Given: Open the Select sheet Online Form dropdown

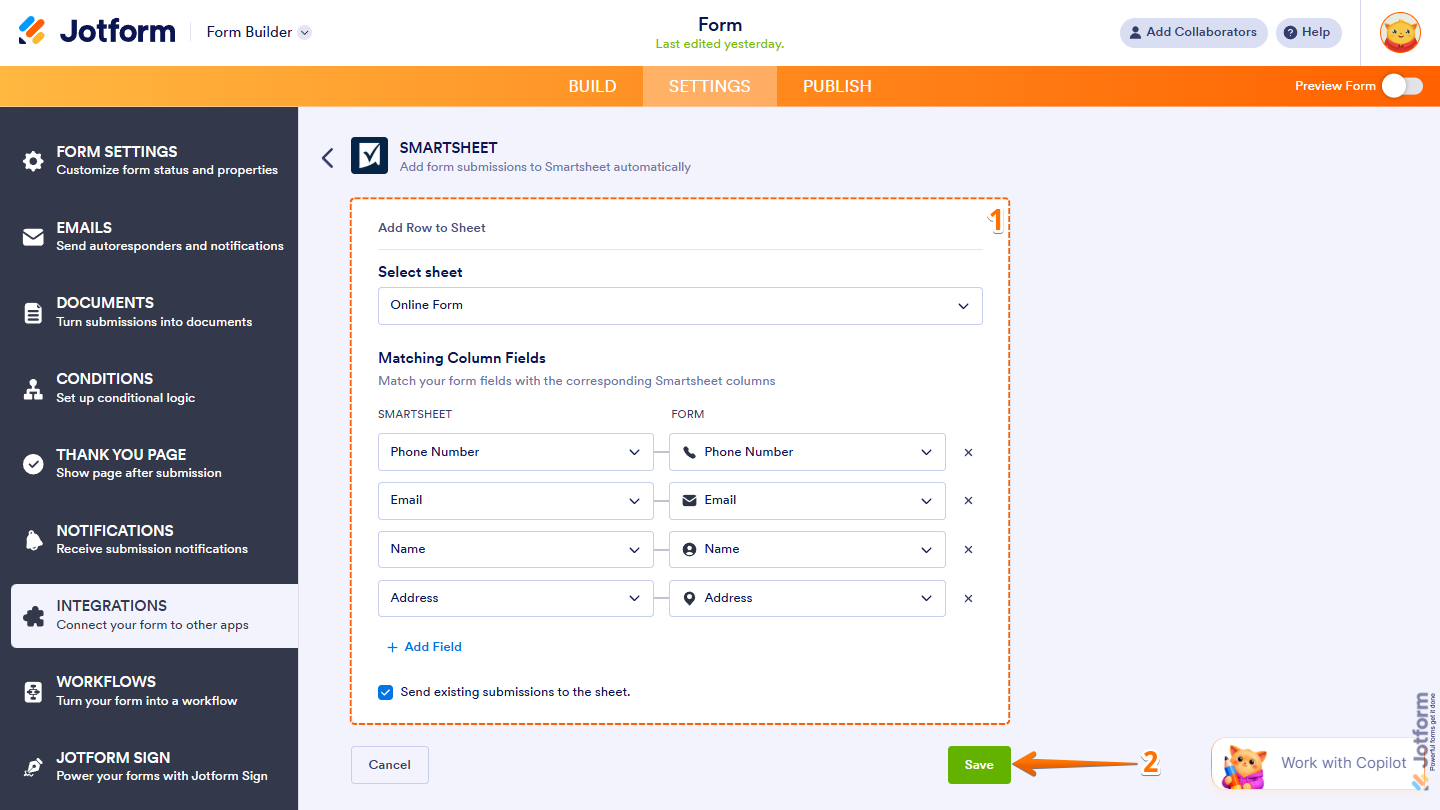Looking at the screenshot, I should [680, 306].
